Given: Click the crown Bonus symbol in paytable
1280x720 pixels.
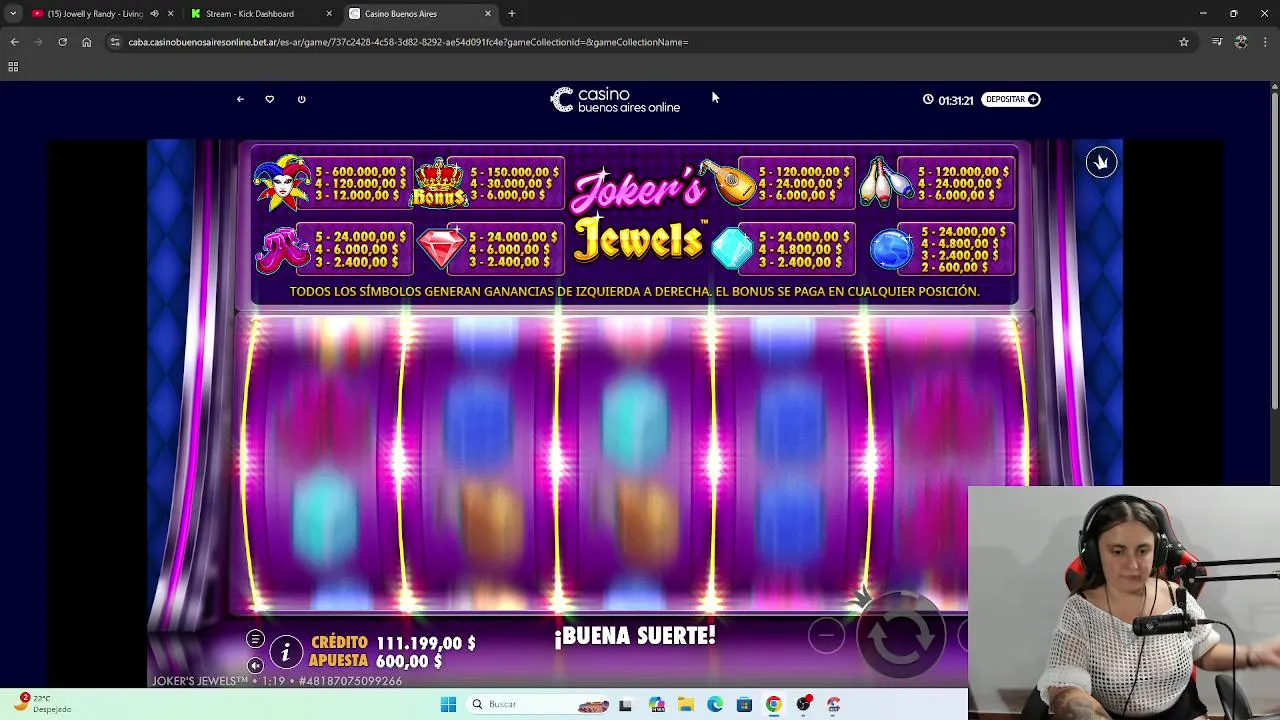Looking at the screenshot, I should coord(439,182).
